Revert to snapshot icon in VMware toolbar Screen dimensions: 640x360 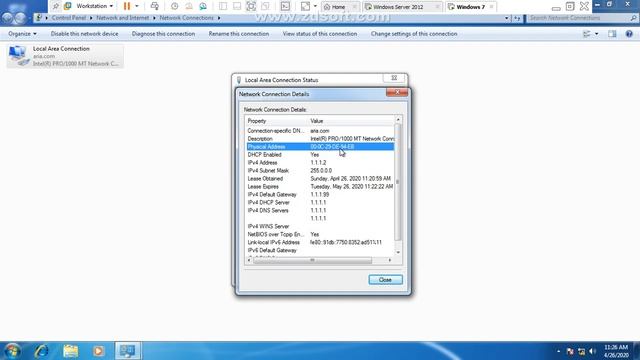click(189, 6)
